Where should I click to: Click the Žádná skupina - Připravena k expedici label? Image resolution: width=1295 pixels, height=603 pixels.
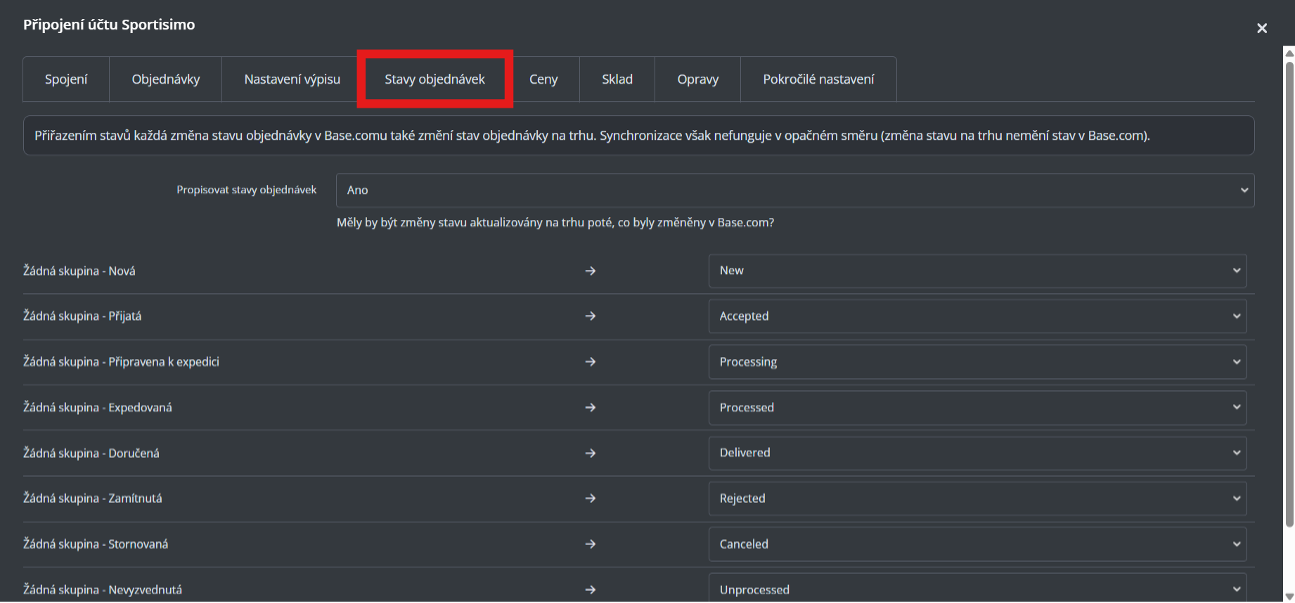(x=121, y=362)
